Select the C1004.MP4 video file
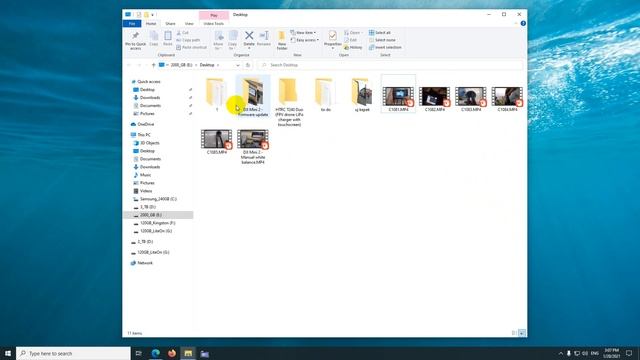Viewport: 640px width, 360px height. (507, 99)
